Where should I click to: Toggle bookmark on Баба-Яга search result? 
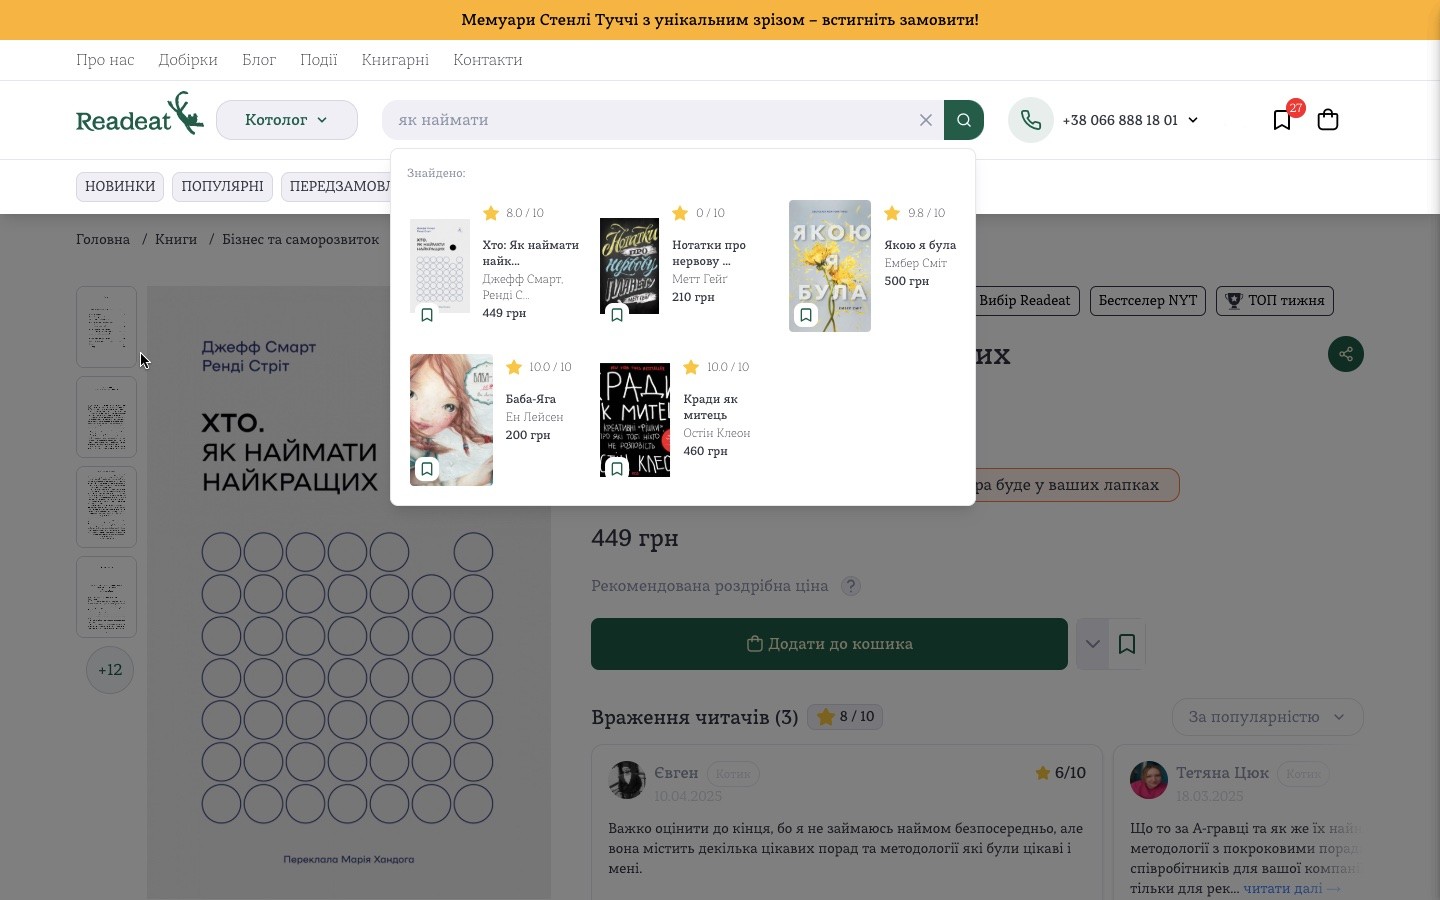click(427, 469)
